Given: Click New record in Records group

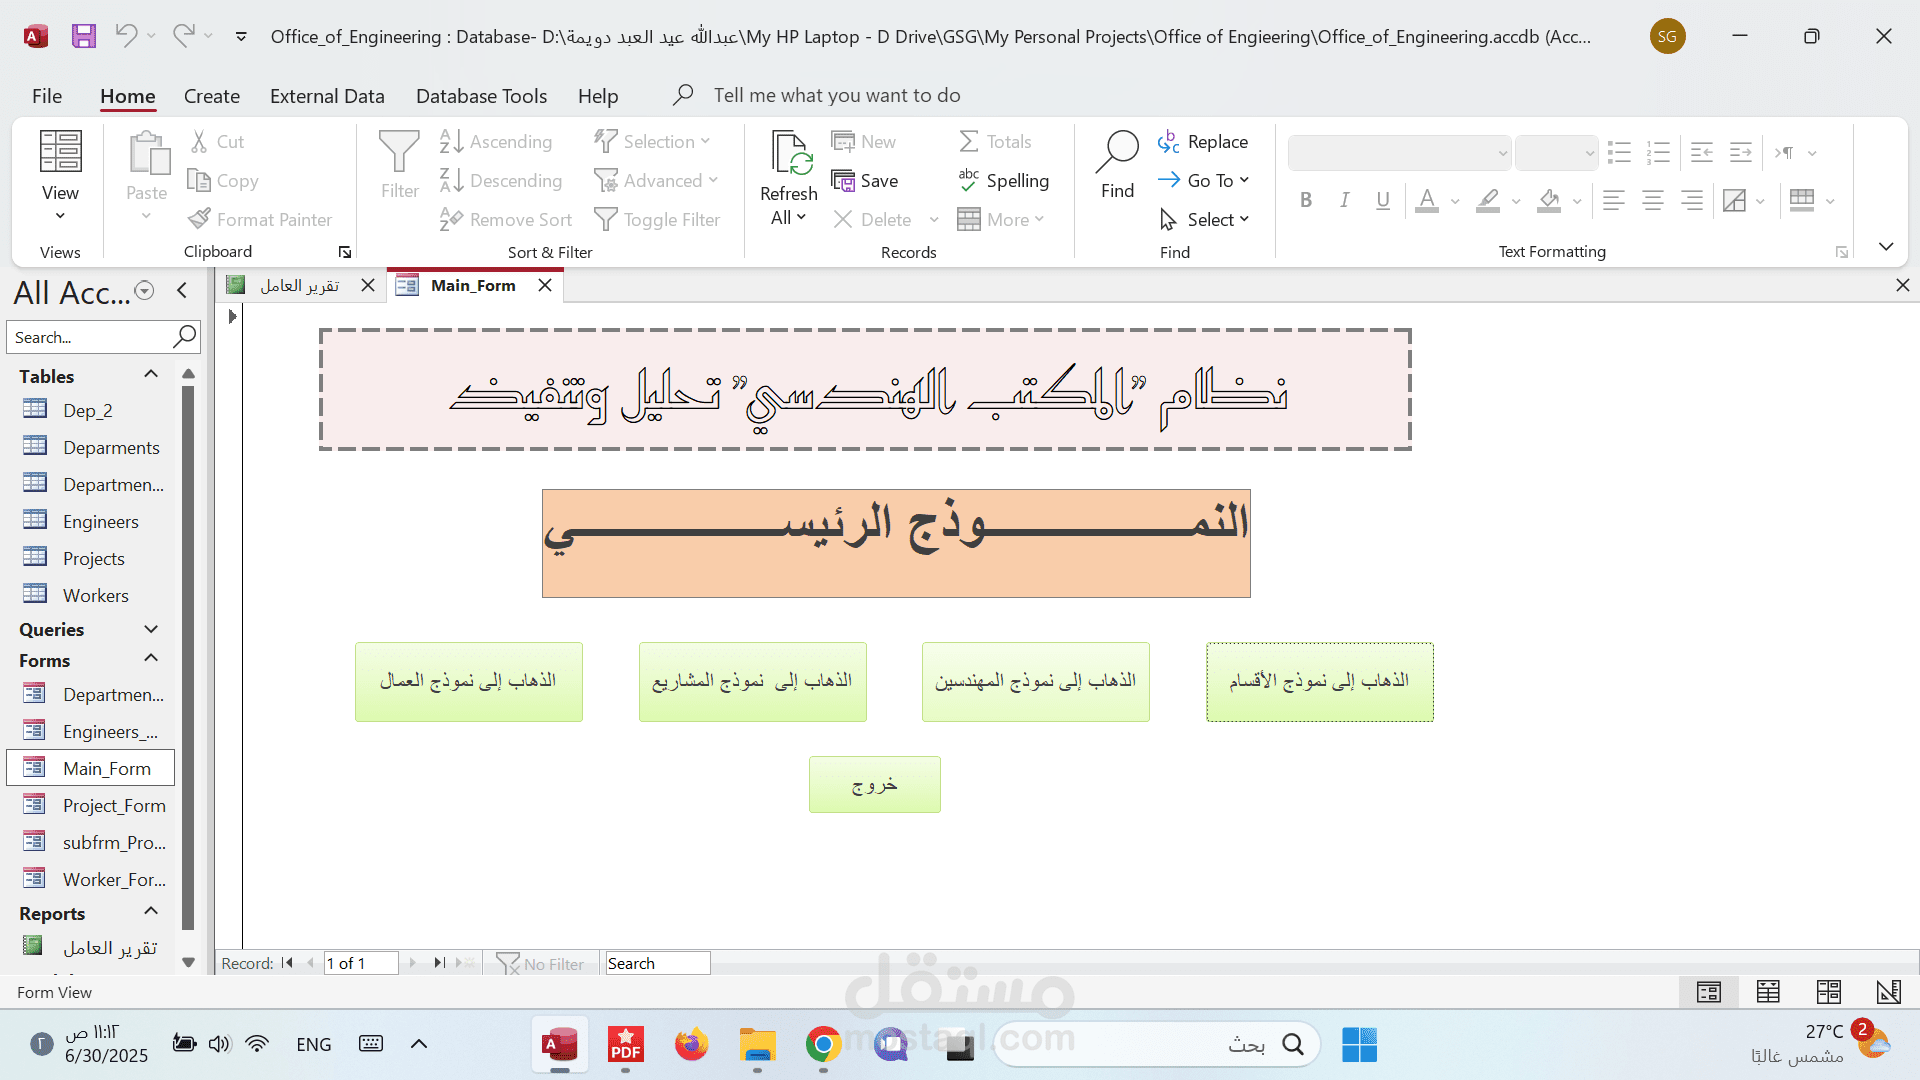Looking at the screenshot, I should coord(864,142).
